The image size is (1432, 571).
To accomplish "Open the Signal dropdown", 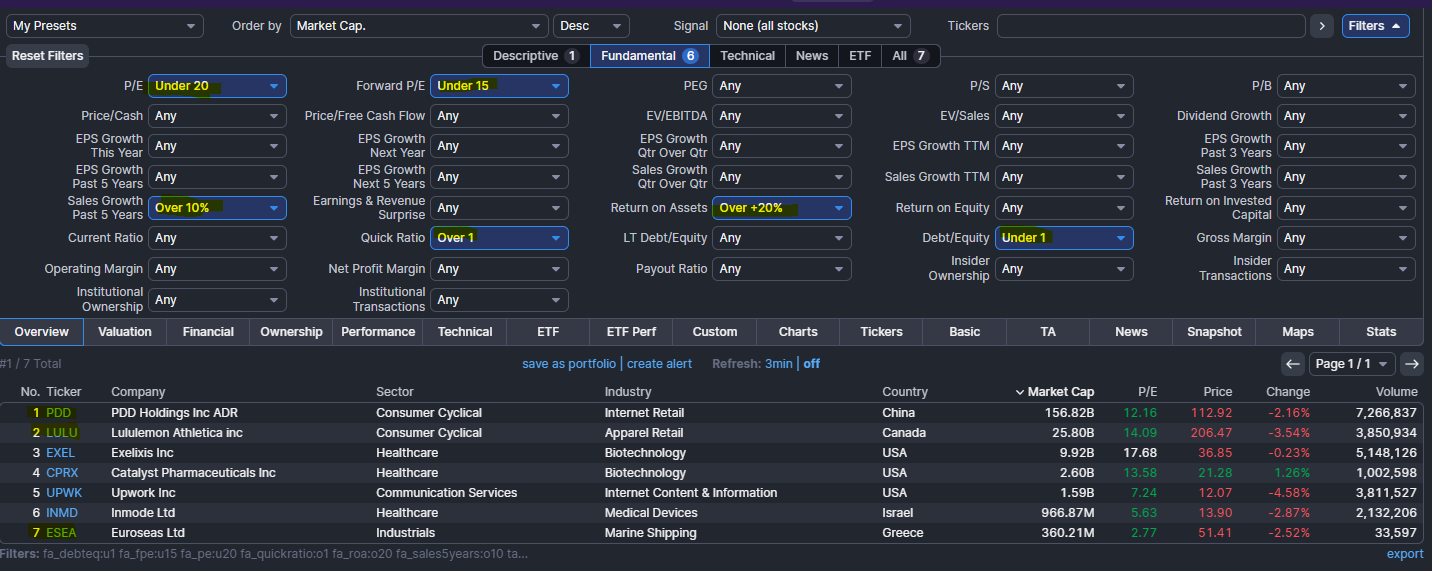I will [812, 26].
